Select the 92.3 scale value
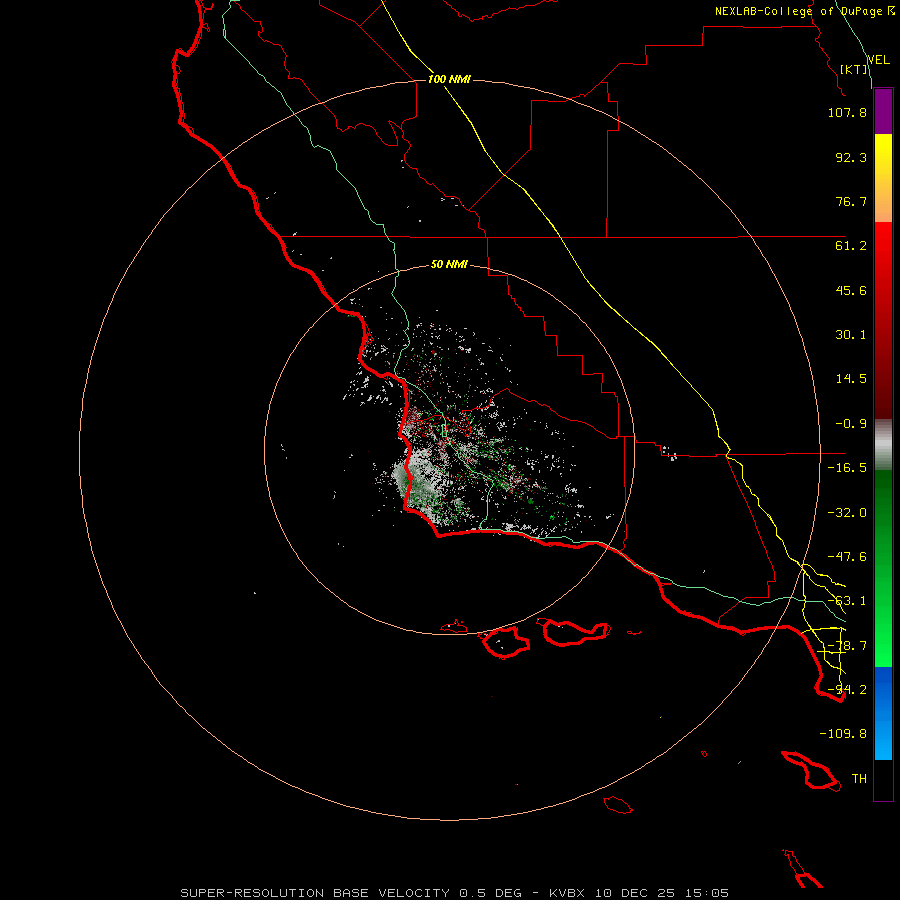The width and height of the screenshot is (900, 900). (851, 157)
